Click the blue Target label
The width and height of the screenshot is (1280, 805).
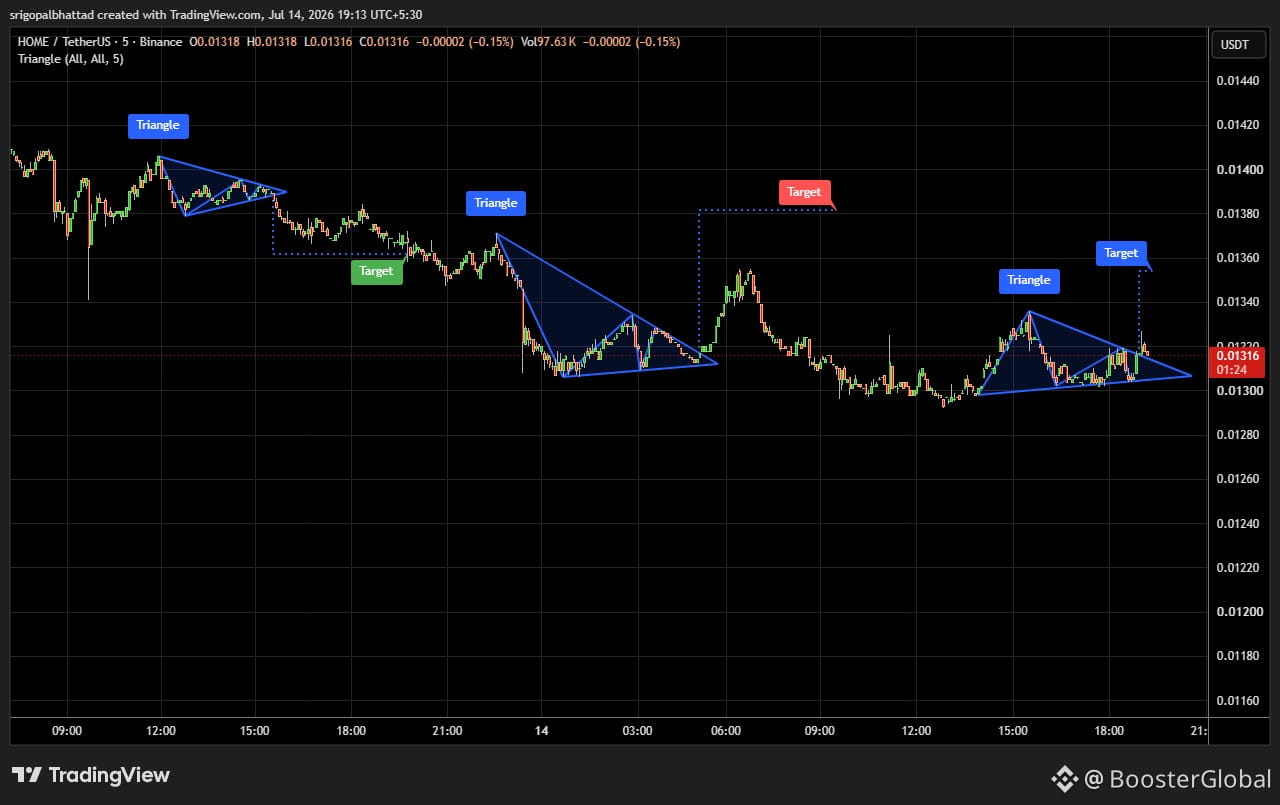coord(1121,253)
